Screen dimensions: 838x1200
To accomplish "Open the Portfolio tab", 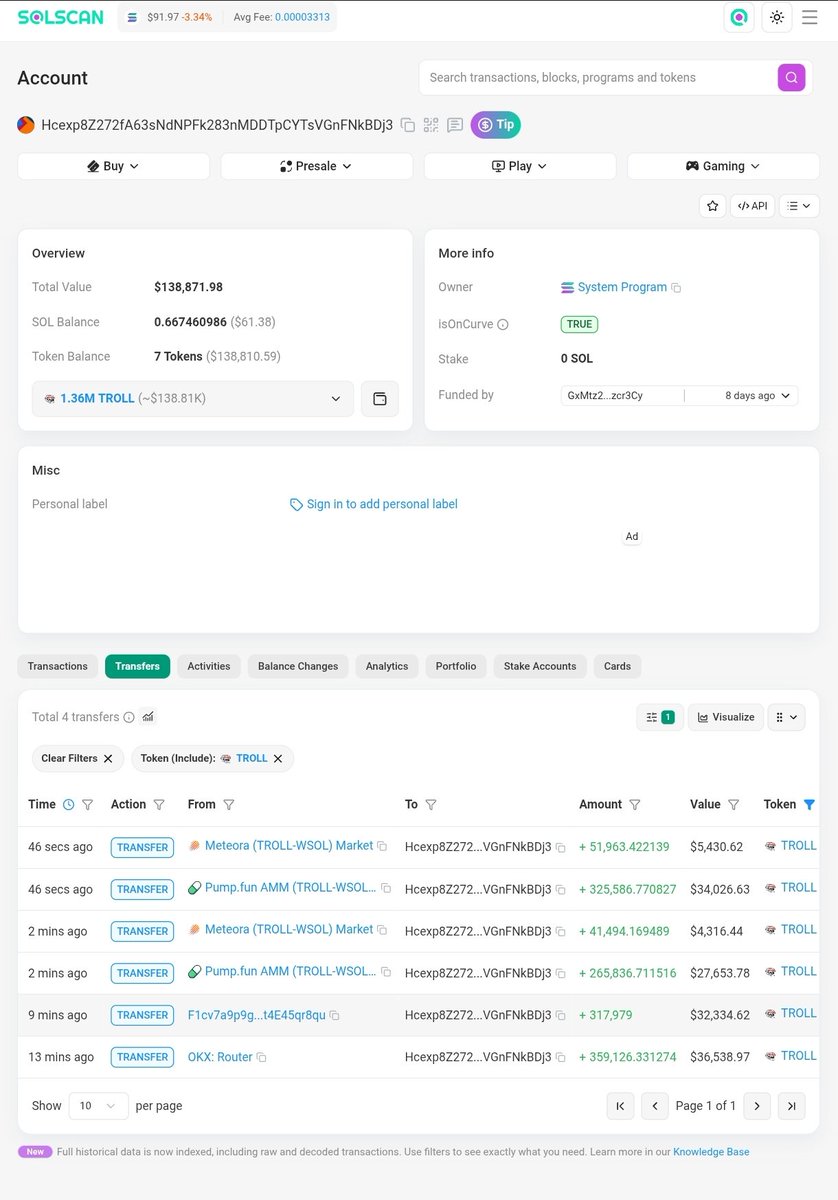I will 456,666.
